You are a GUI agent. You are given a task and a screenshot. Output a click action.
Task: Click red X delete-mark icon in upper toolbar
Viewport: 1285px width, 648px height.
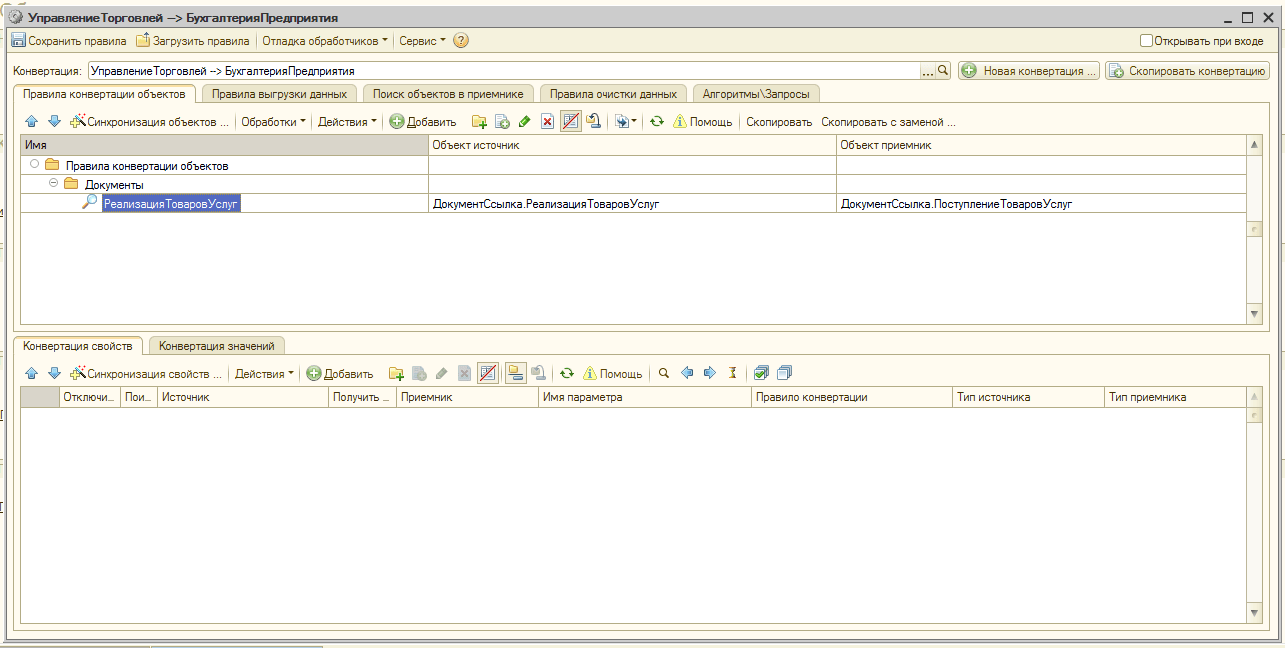click(x=547, y=121)
